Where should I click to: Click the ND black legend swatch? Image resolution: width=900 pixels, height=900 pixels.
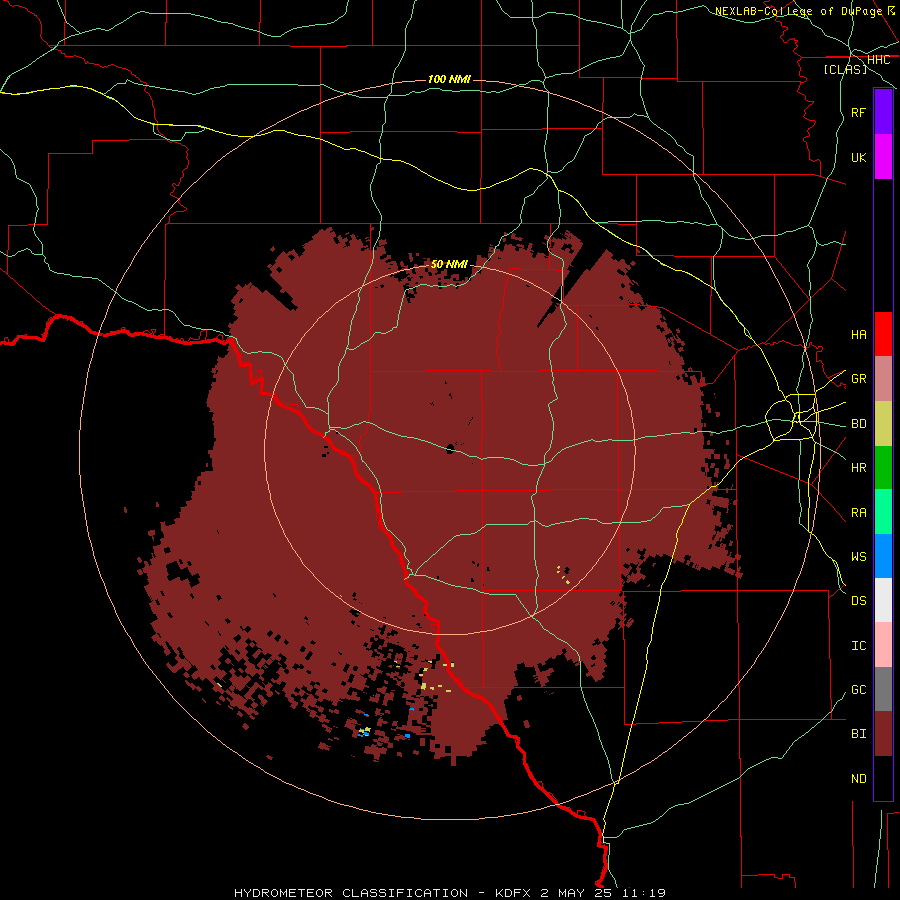883,778
